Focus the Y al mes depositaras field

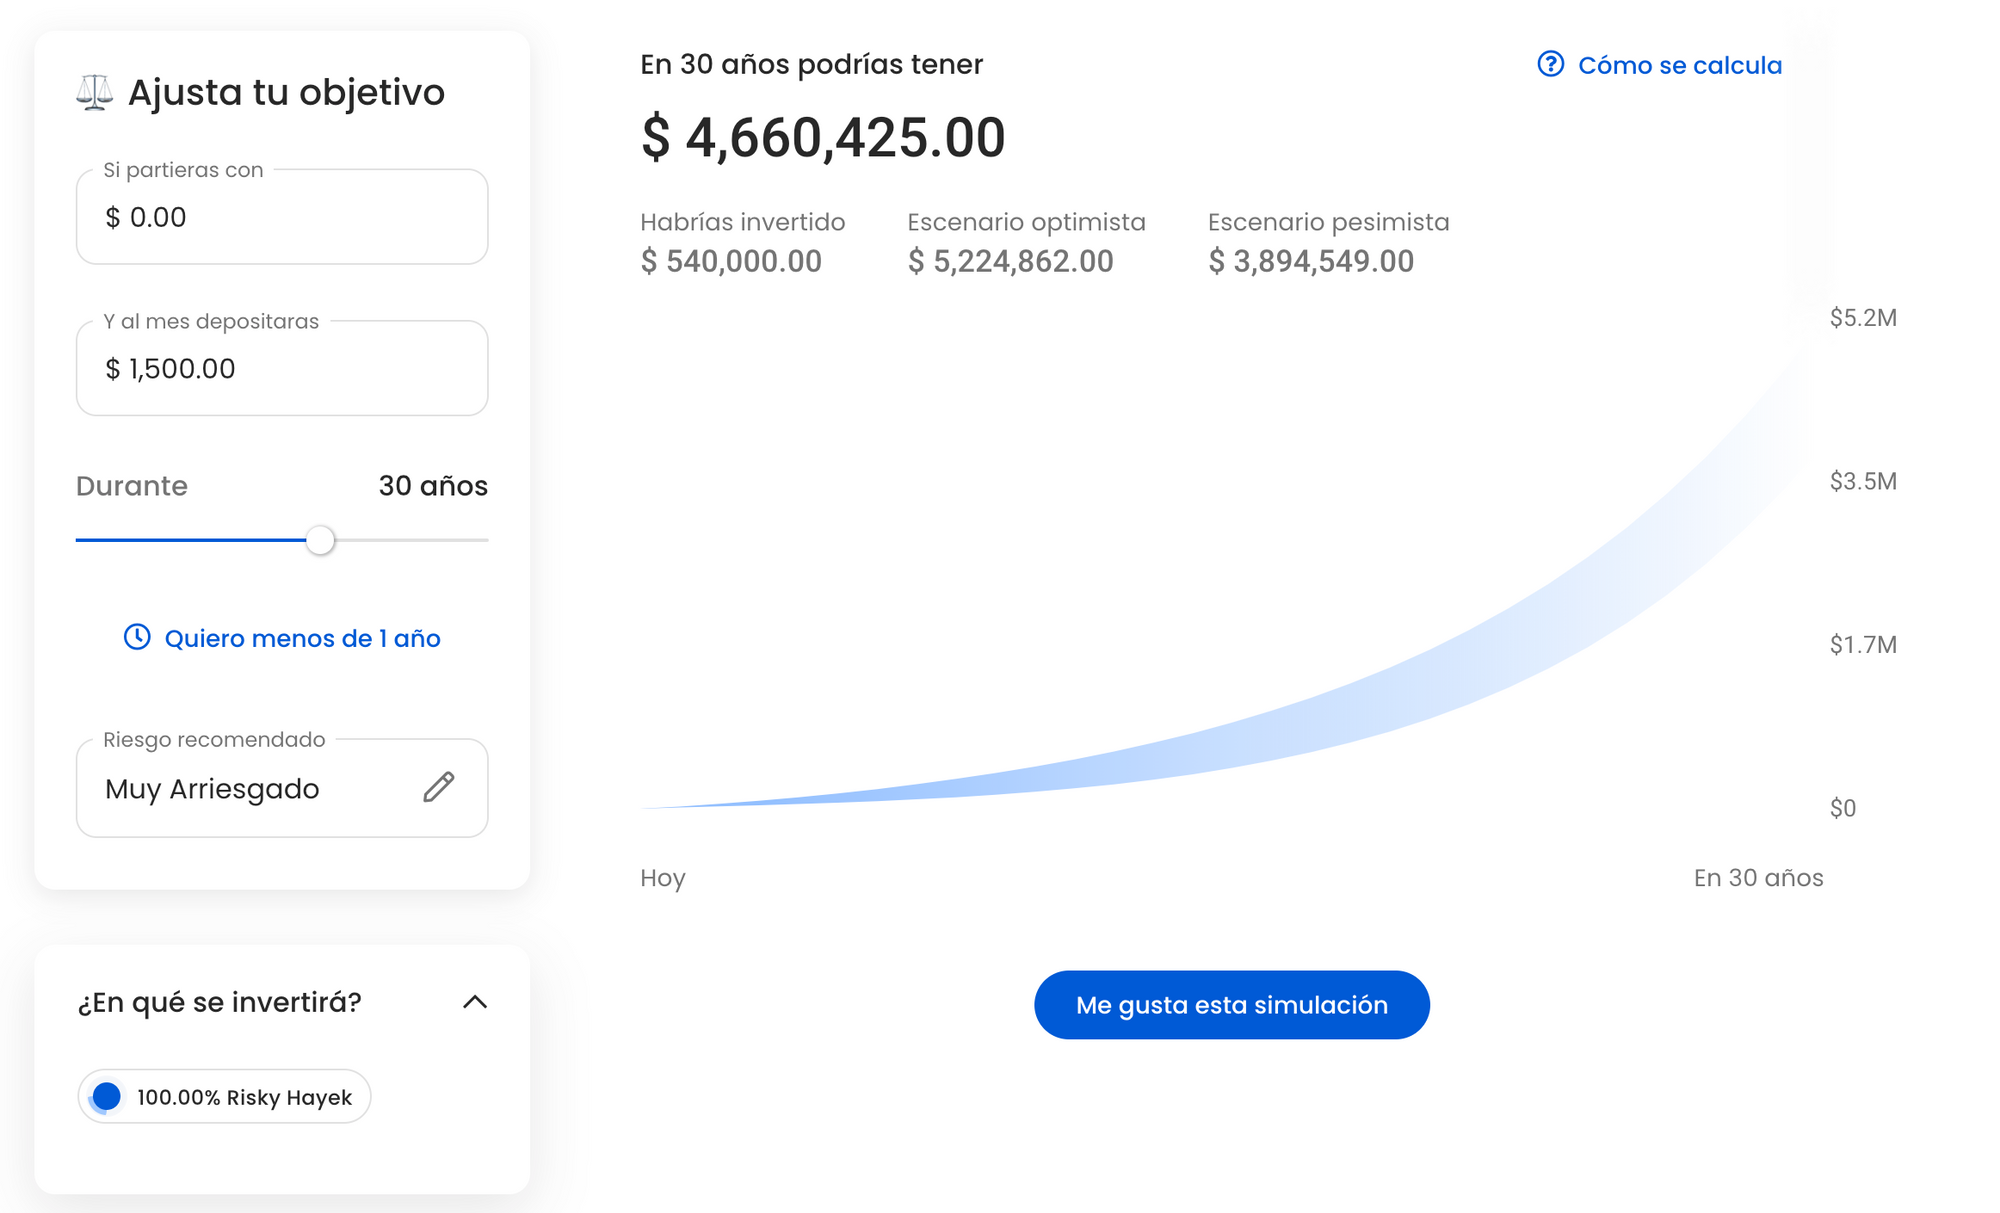point(282,369)
